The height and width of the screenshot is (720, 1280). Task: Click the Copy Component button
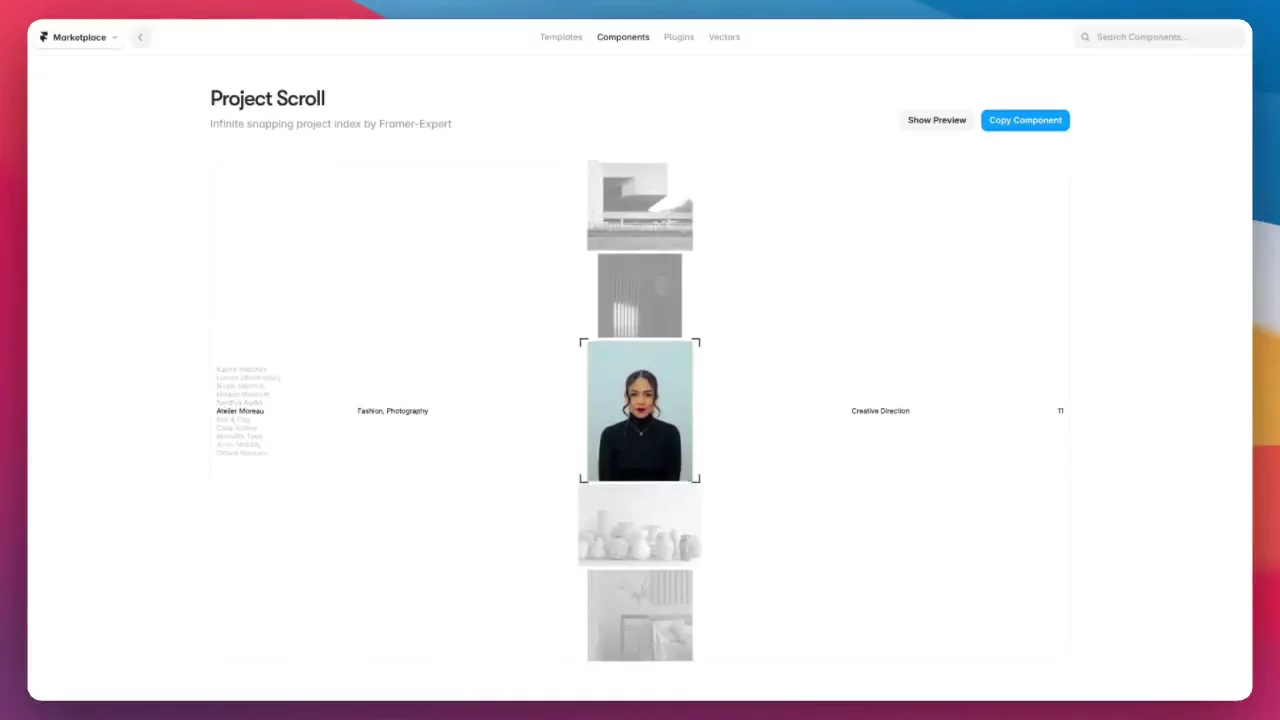1025,120
